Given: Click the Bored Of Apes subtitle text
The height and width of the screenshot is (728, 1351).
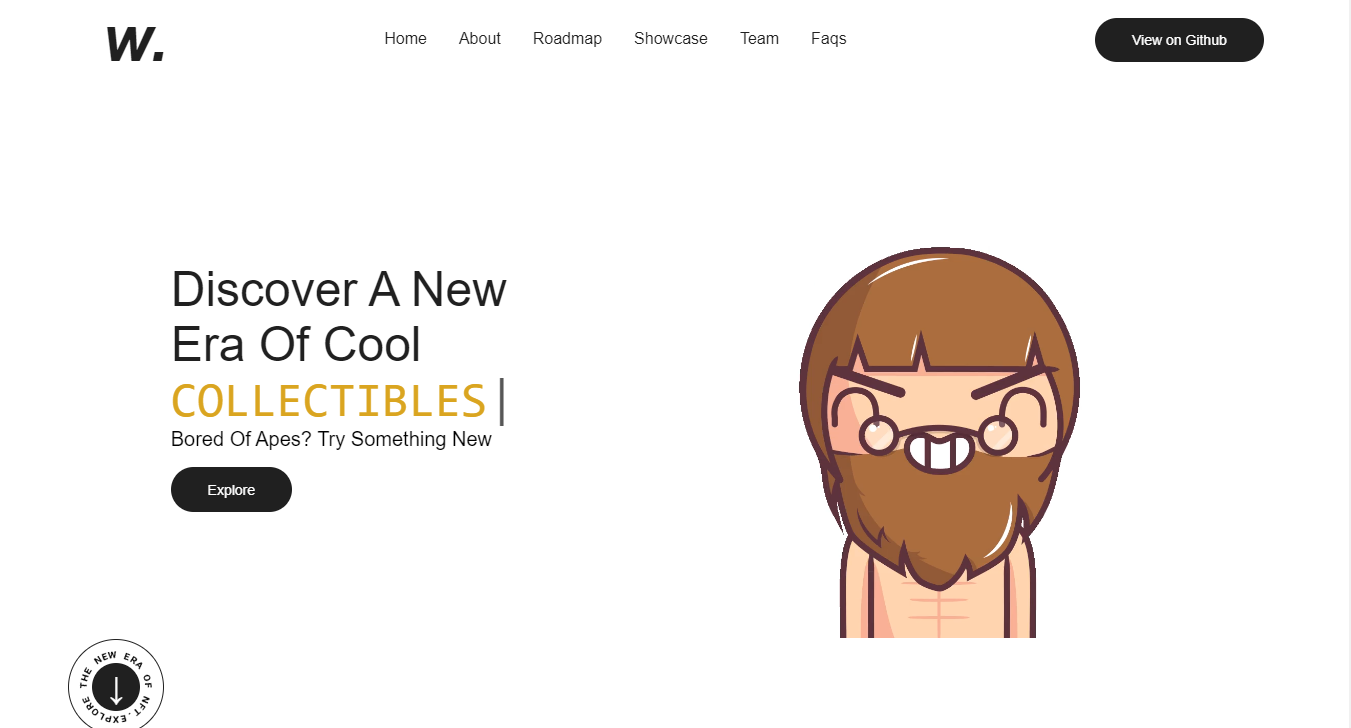Looking at the screenshot, I should coord(331,439).
